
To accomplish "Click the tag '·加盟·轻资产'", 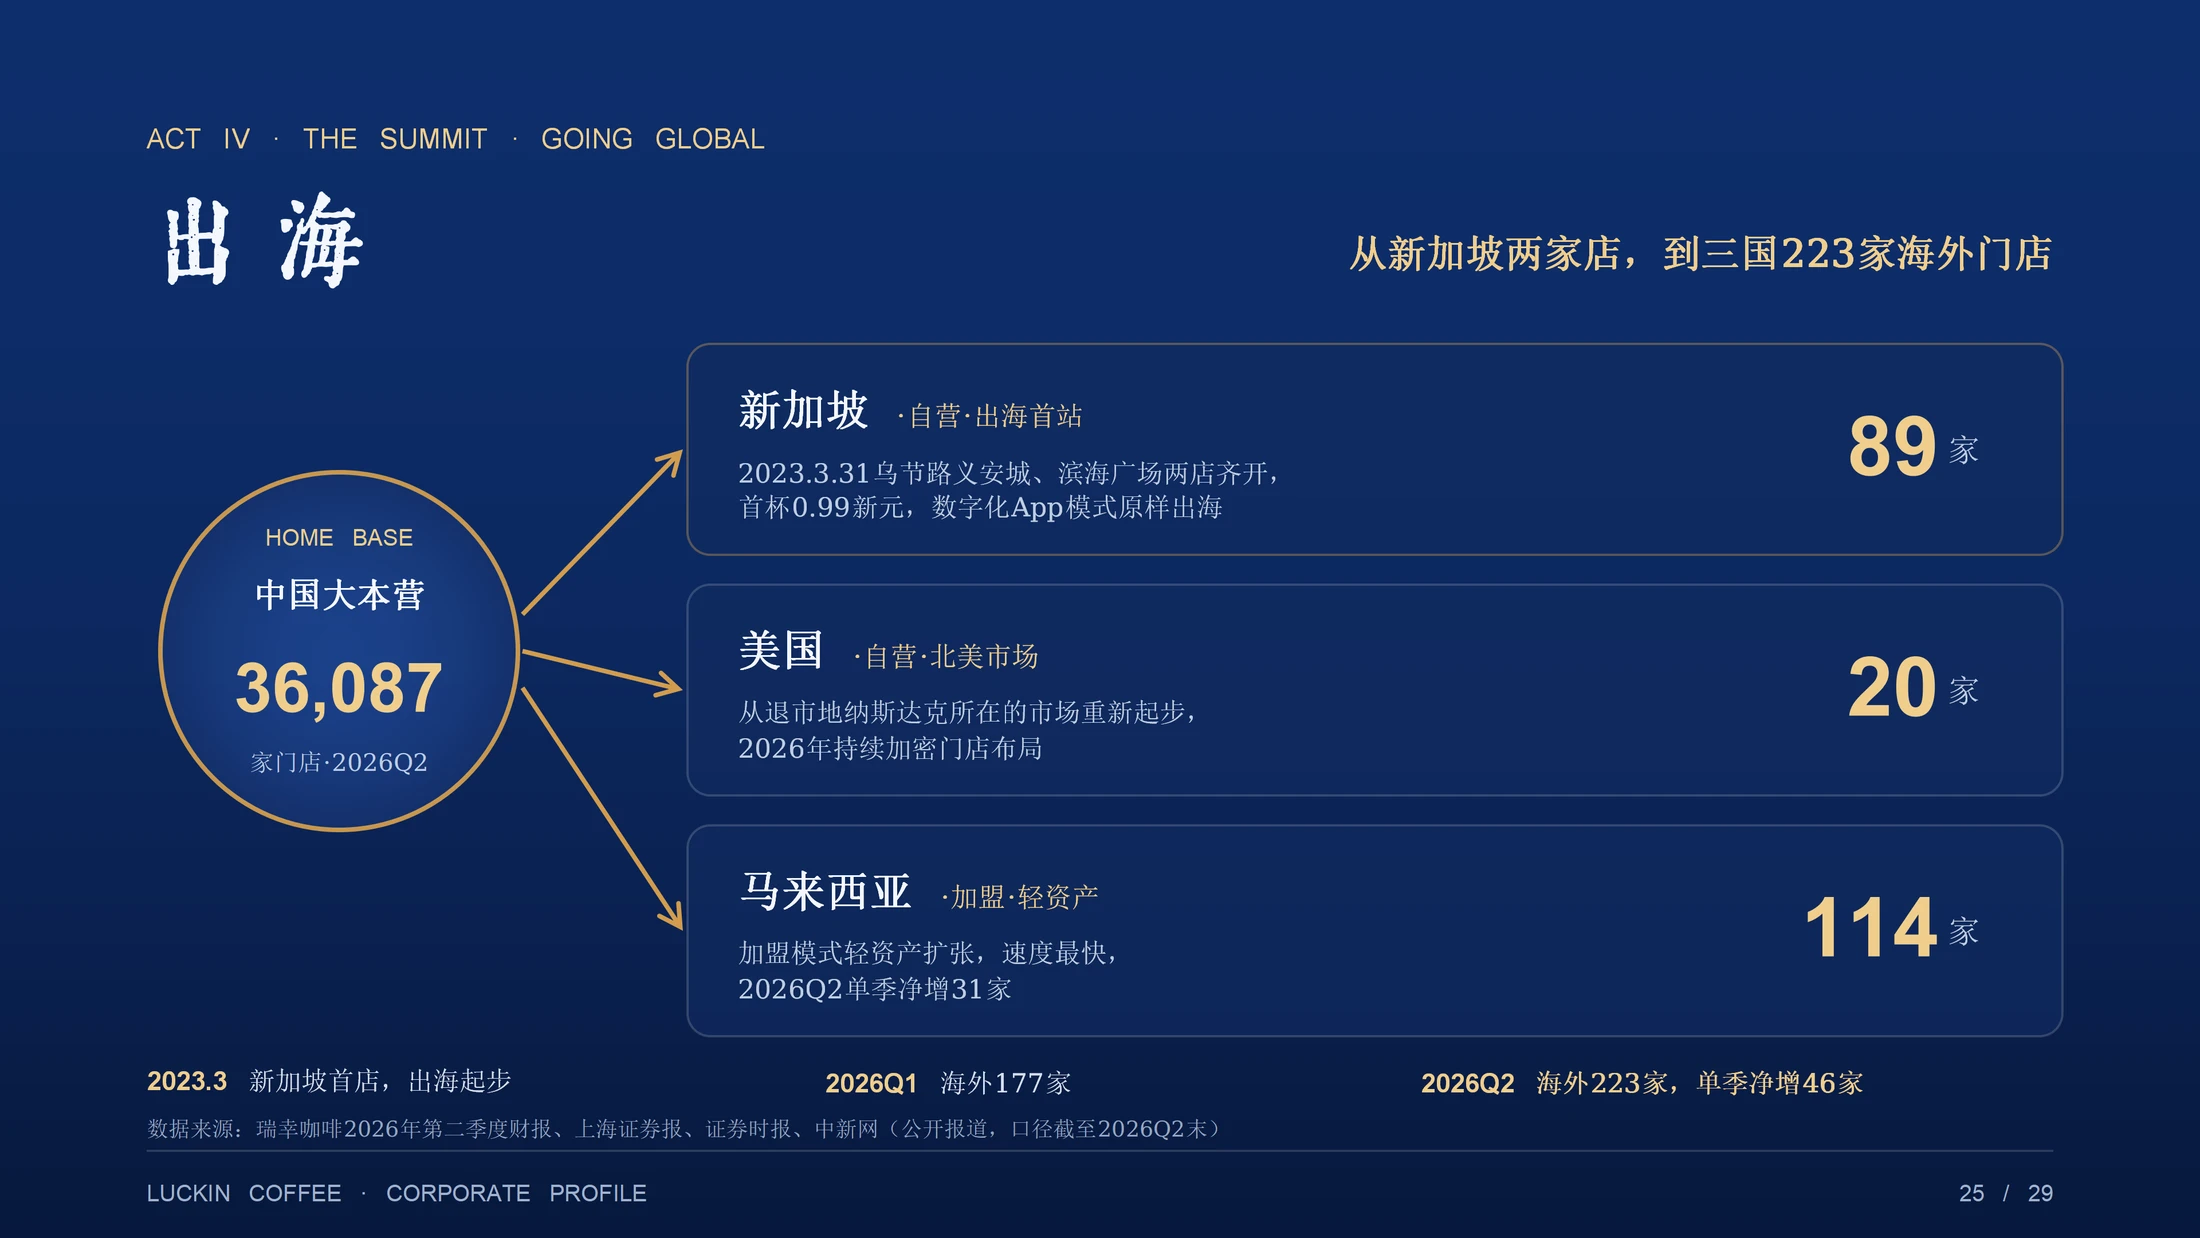I will [1020, 897].
